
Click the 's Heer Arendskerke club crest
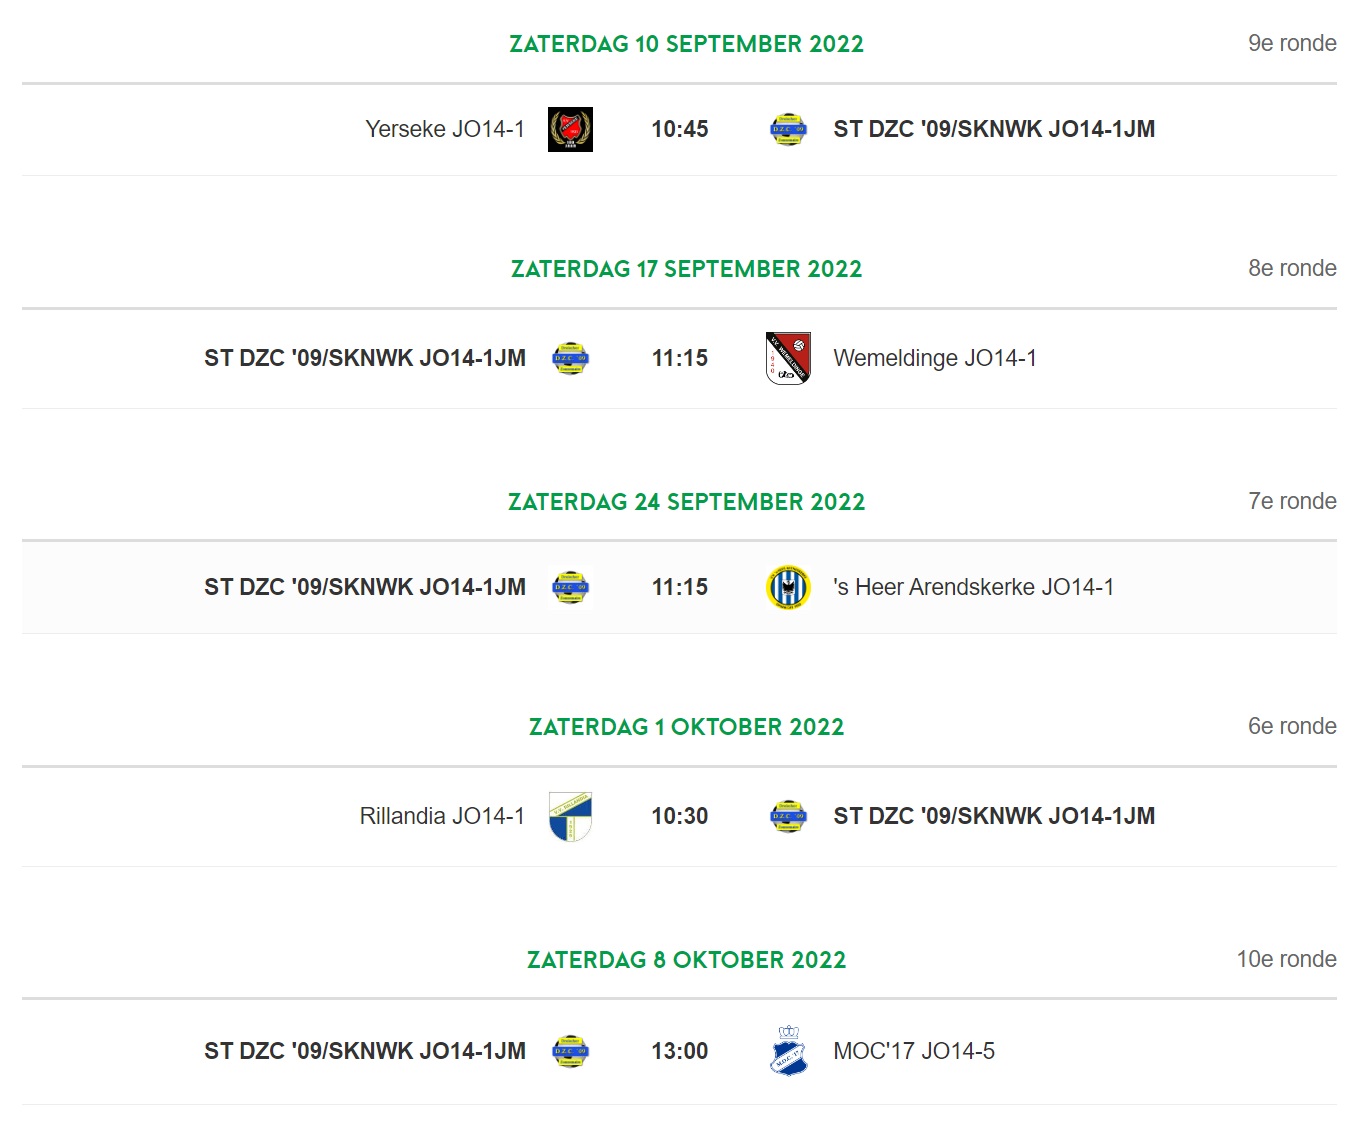(788, 587)
